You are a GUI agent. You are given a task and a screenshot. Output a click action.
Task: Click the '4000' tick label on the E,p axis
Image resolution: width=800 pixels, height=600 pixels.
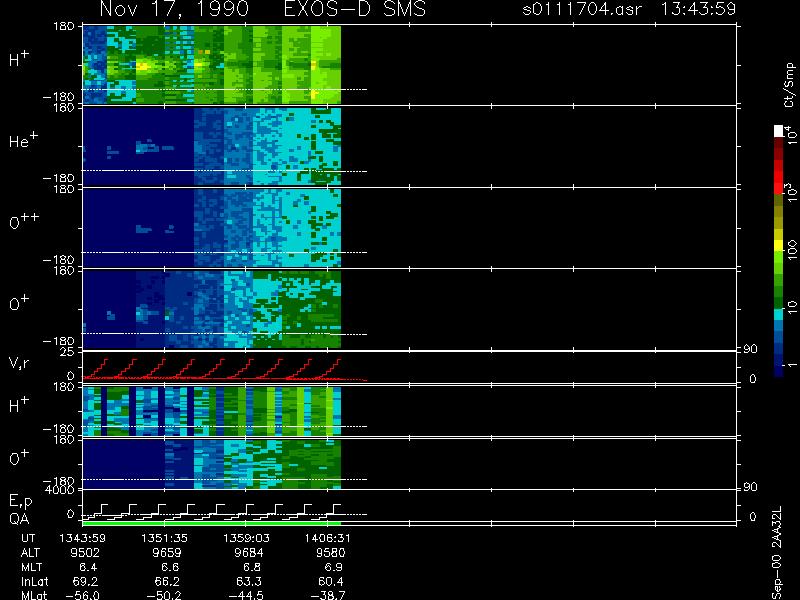coord(62,490)
